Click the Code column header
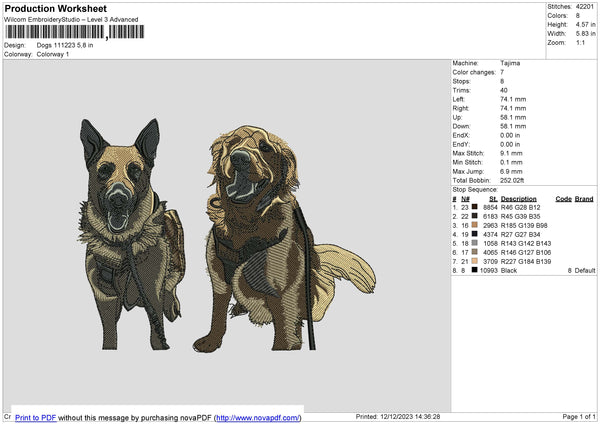This screenshot has width=600, height=424. click(x=563, y=198)
